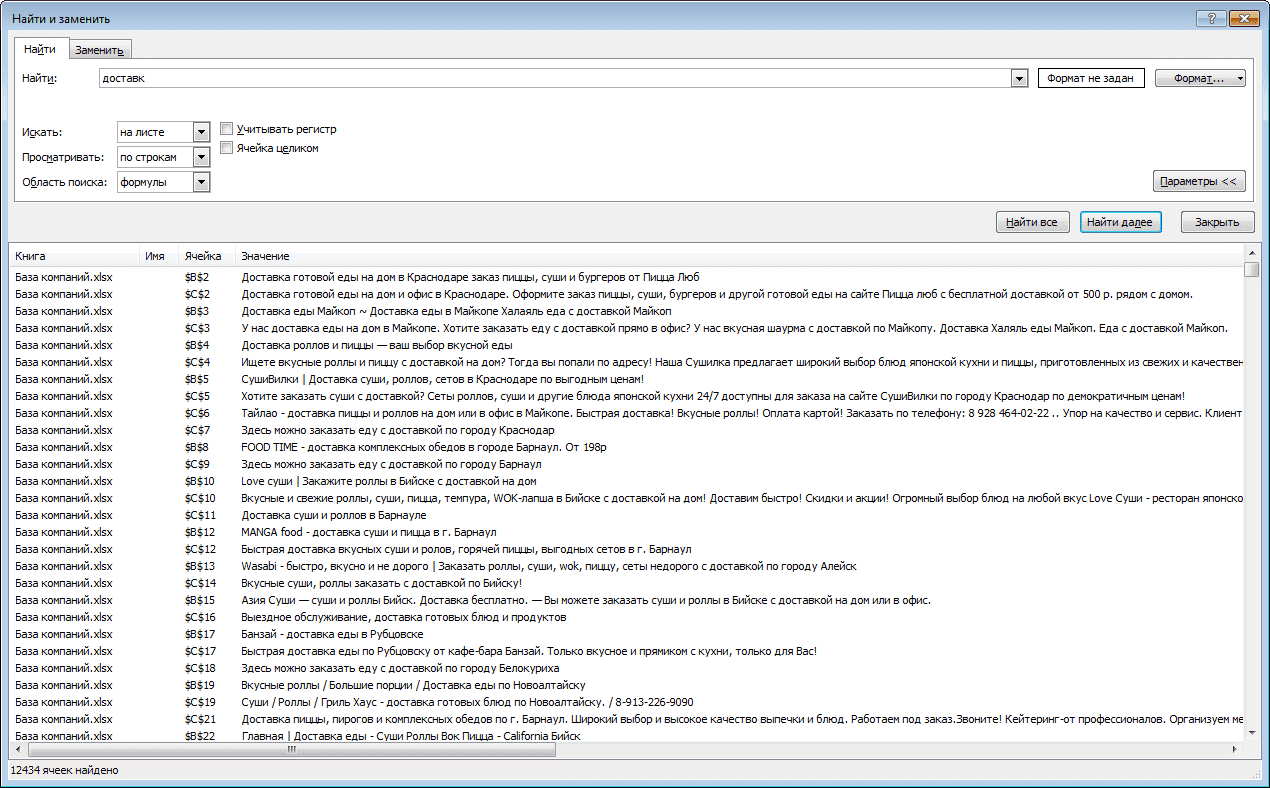Select the result row for cell $B$19
The height and width of the screenshot is (788, 1270).
click(x=626, y=685)
